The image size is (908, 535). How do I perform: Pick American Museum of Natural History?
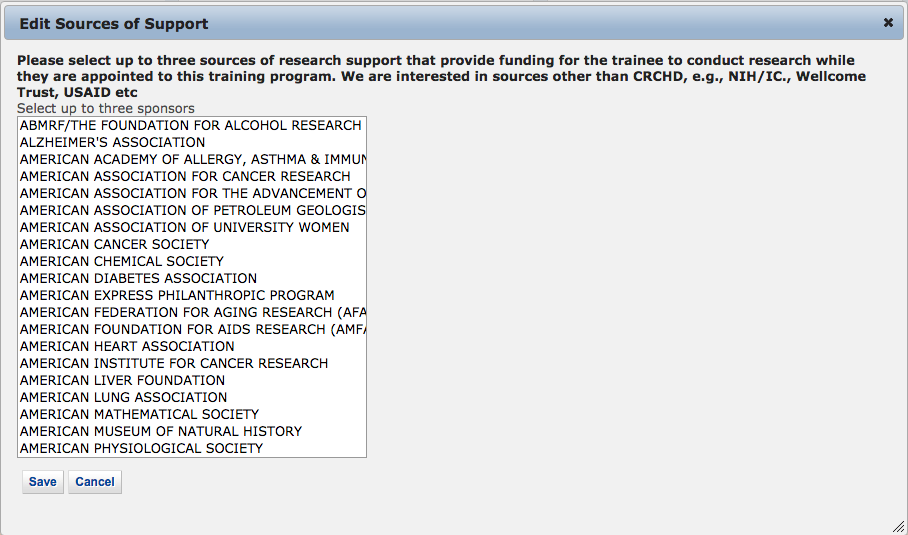tap(160, 431)
